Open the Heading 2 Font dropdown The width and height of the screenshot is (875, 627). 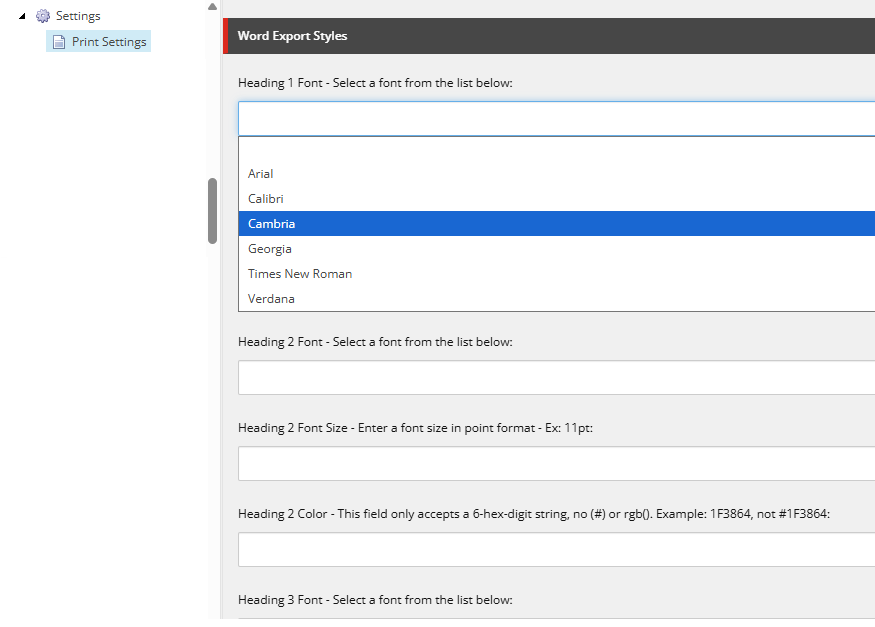(556, 378)
